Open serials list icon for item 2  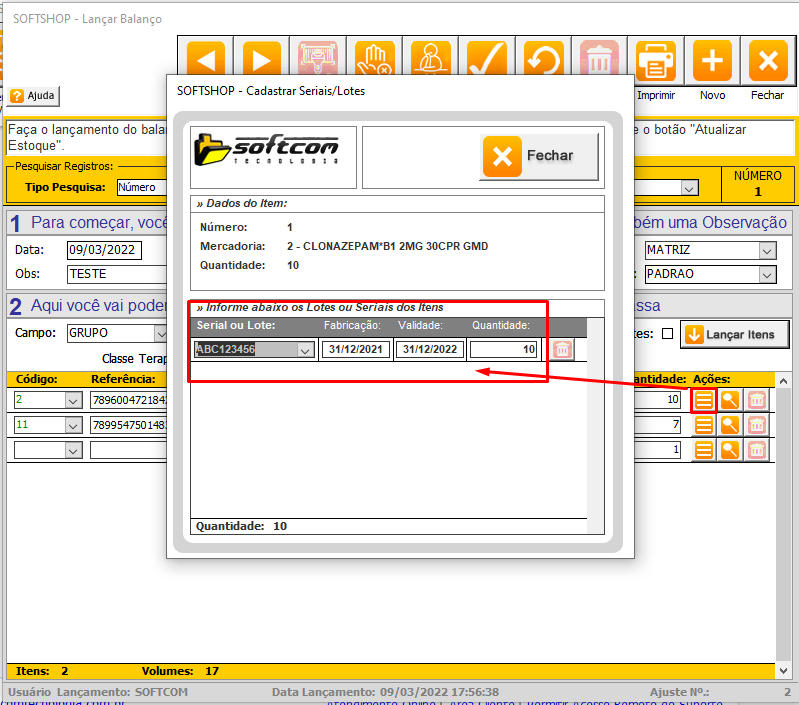pos(704,400)
